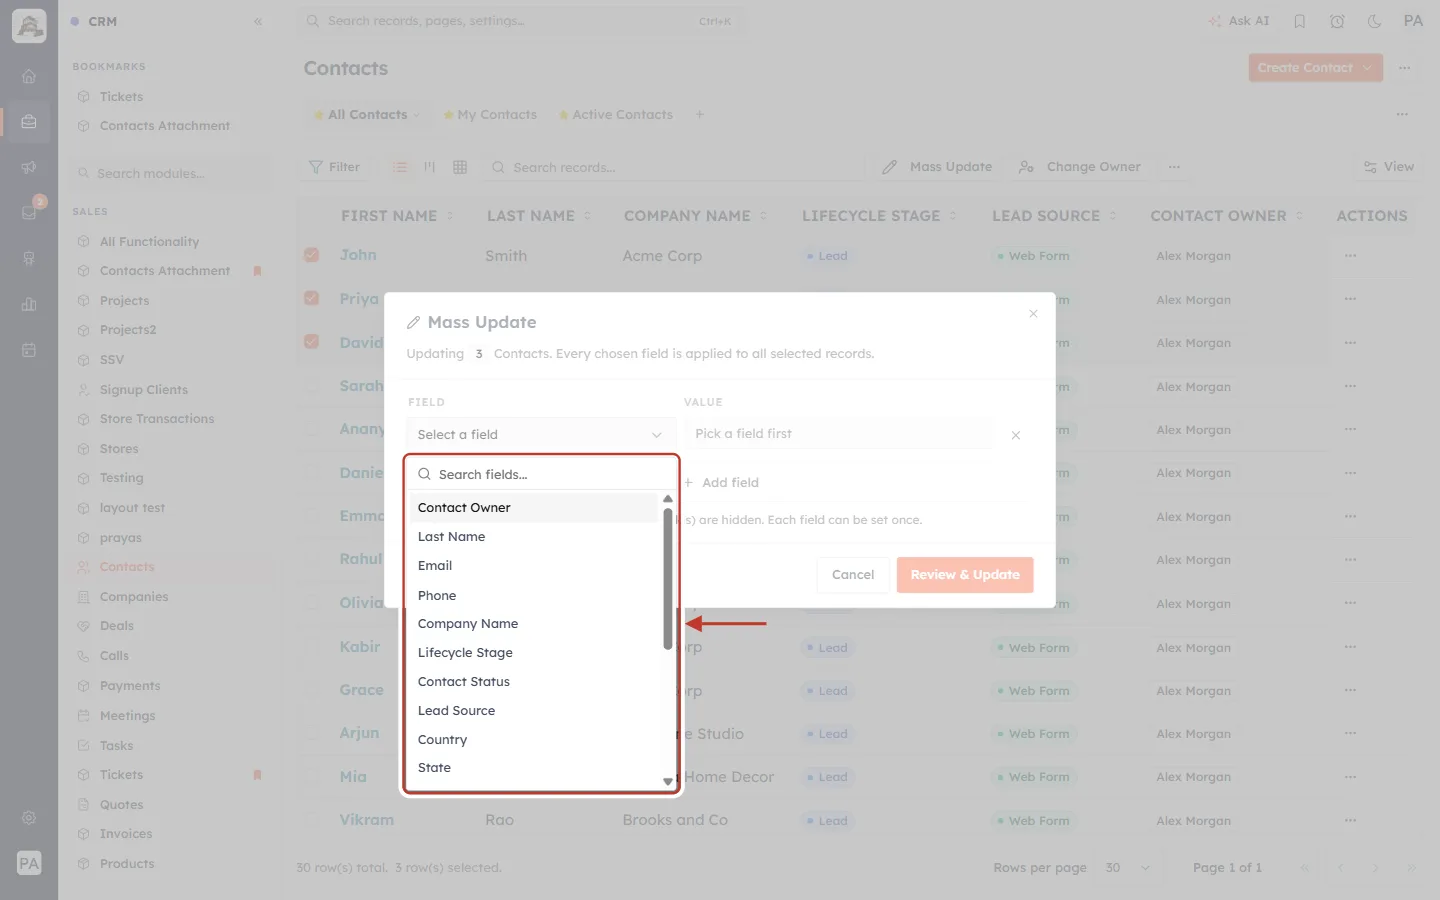Collapse the CRM sidebar with the double chevron
Image resolution: width=1440 pixels, height=900 pixels.
(258, 21)
